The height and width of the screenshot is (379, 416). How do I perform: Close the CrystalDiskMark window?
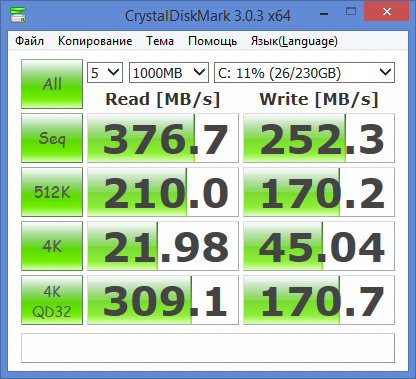point(387,12)
